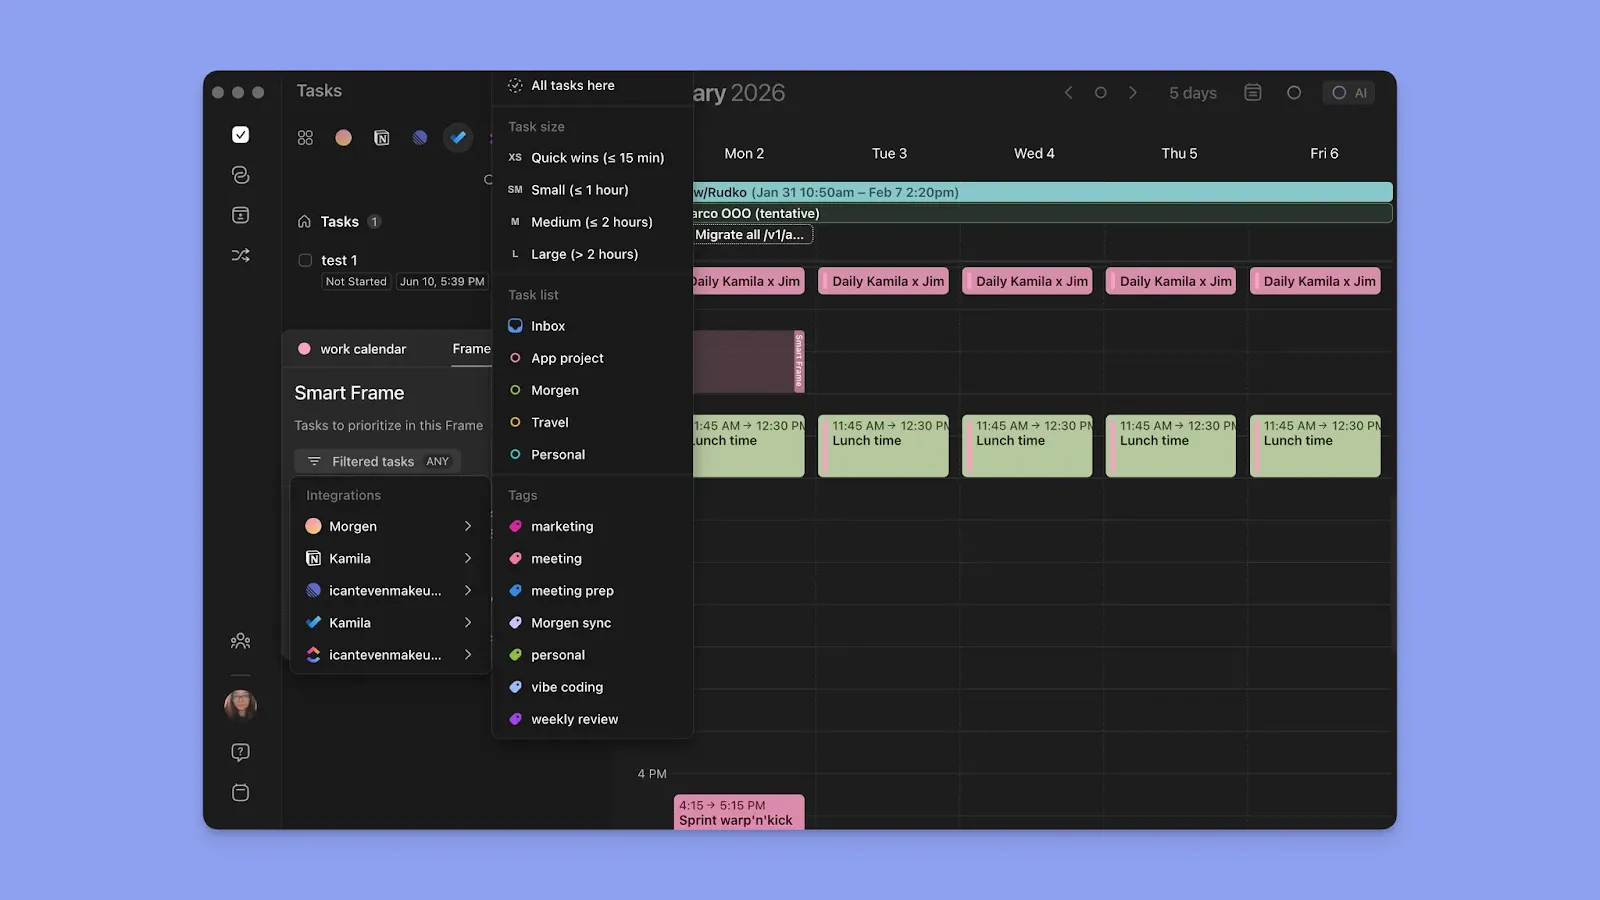Switch to the work calendar tab
The image size is (1600, 900).
click(362, 348)
